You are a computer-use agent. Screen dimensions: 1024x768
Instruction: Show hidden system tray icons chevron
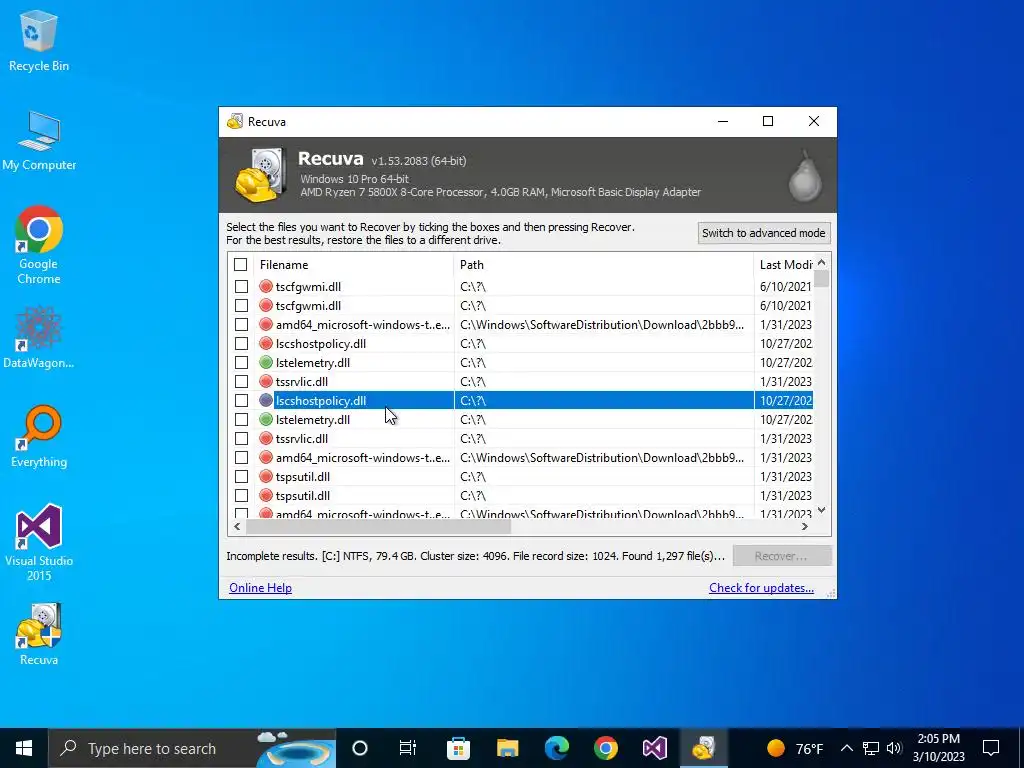click(x=846, y=748)
